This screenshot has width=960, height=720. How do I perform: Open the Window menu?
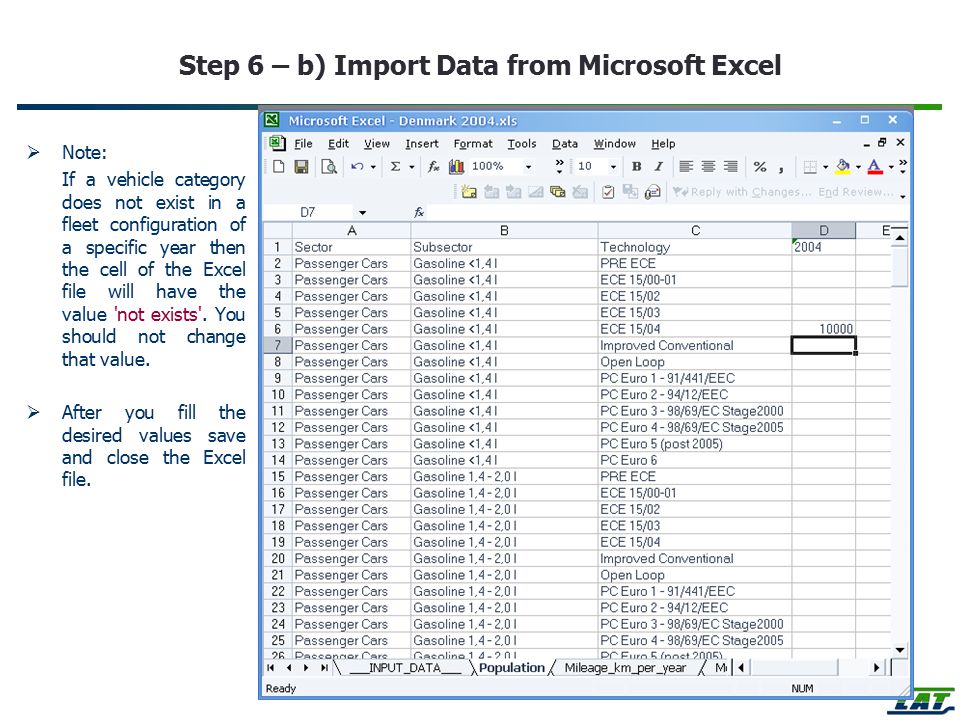pyautogui.click(x=615, y=143)
